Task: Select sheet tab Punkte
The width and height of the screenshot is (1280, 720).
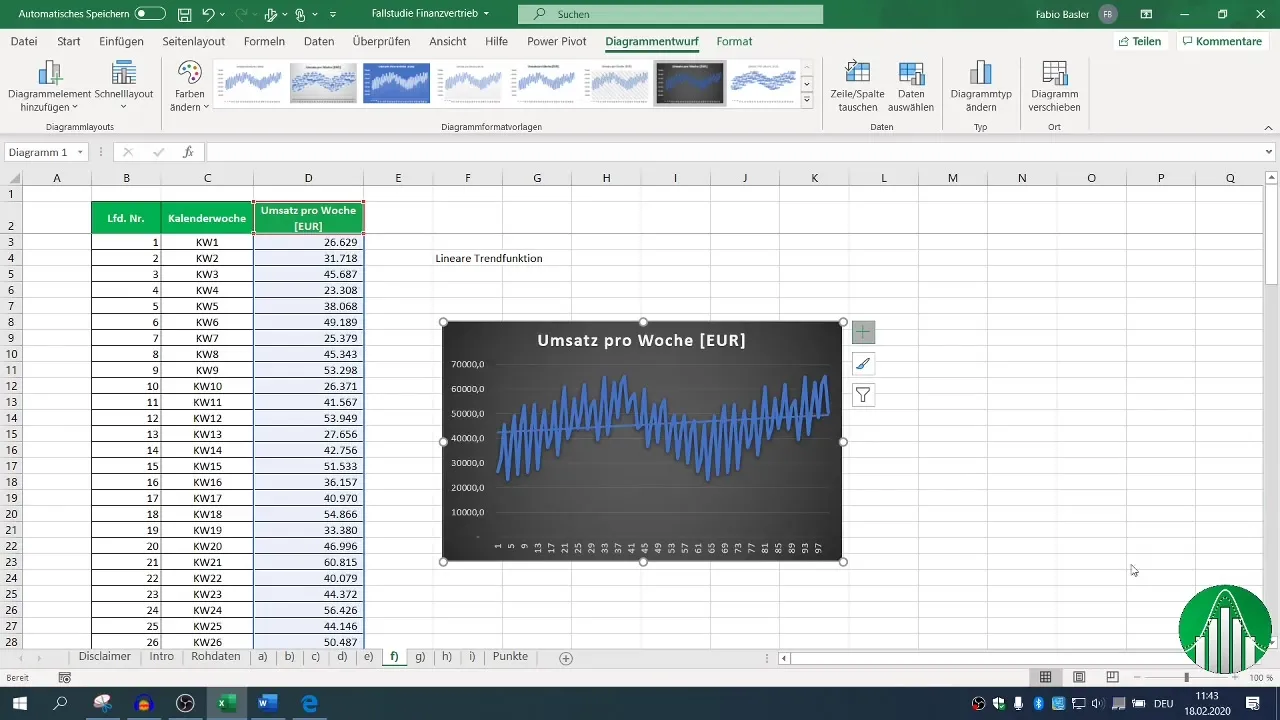Action: click(x=510, y=657)
